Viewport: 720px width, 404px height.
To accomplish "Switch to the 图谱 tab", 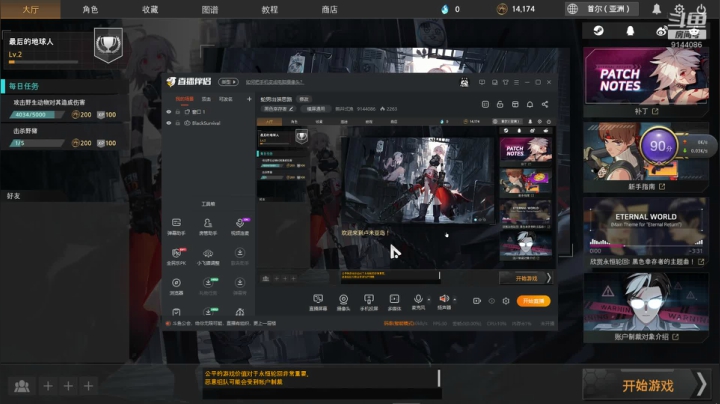I will [210, 9].
